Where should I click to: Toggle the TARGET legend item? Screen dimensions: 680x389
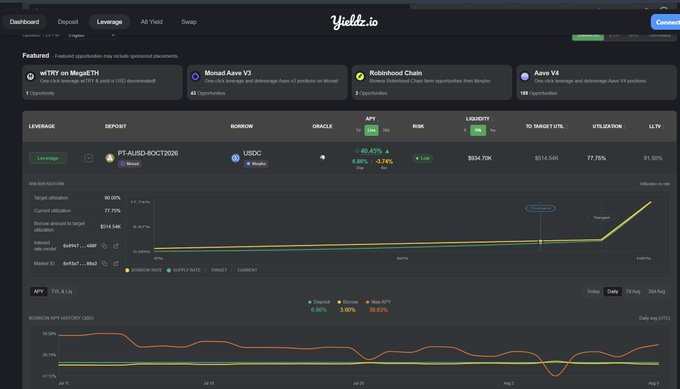coord(219,270)
